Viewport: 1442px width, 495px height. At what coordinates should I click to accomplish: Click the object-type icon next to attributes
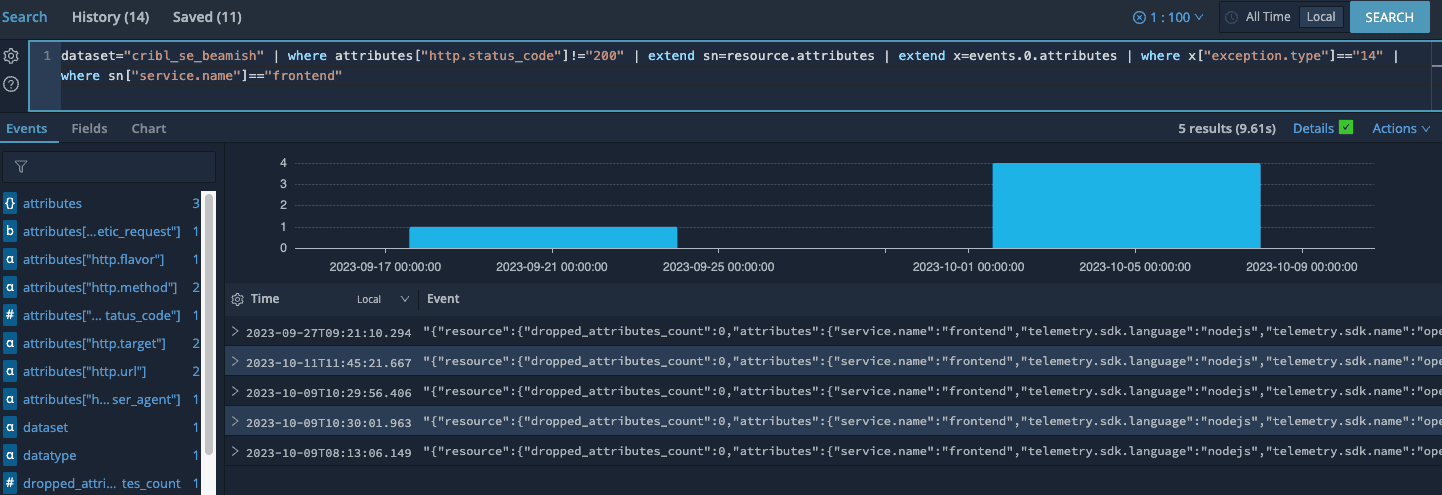(10, 203)
